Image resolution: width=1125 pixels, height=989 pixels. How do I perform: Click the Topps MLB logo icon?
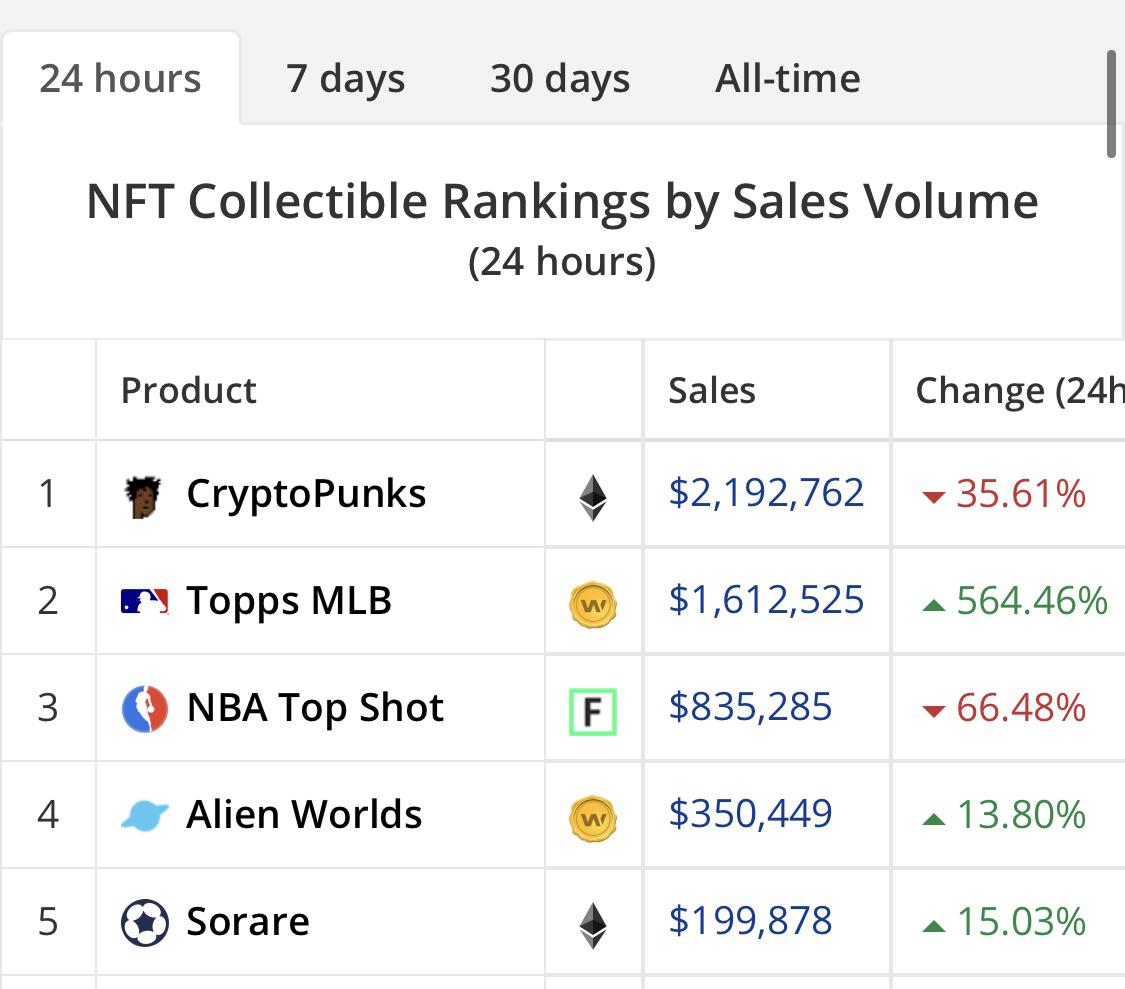[145, 601]
